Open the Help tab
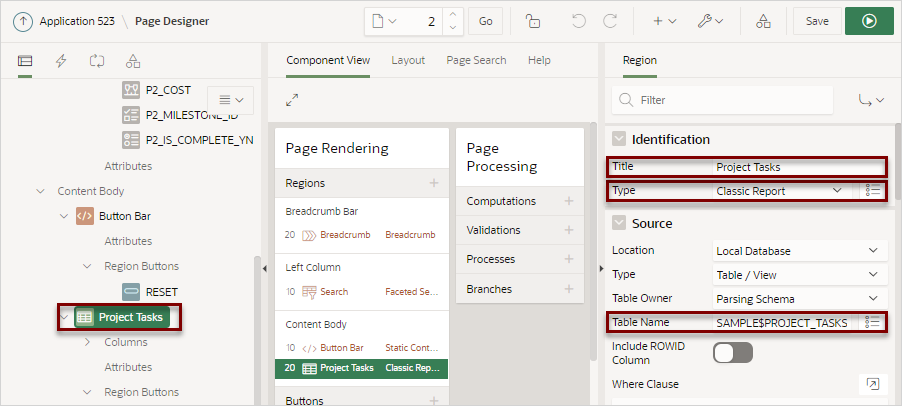Image resolution: width=902 pixels, height=406 pixels. click(539, 60)
